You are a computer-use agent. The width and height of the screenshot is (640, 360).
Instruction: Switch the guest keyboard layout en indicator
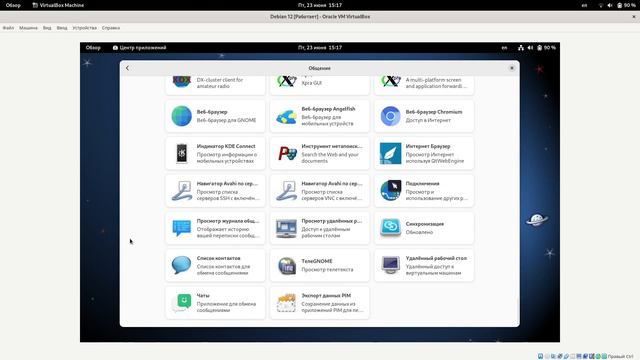504,48
